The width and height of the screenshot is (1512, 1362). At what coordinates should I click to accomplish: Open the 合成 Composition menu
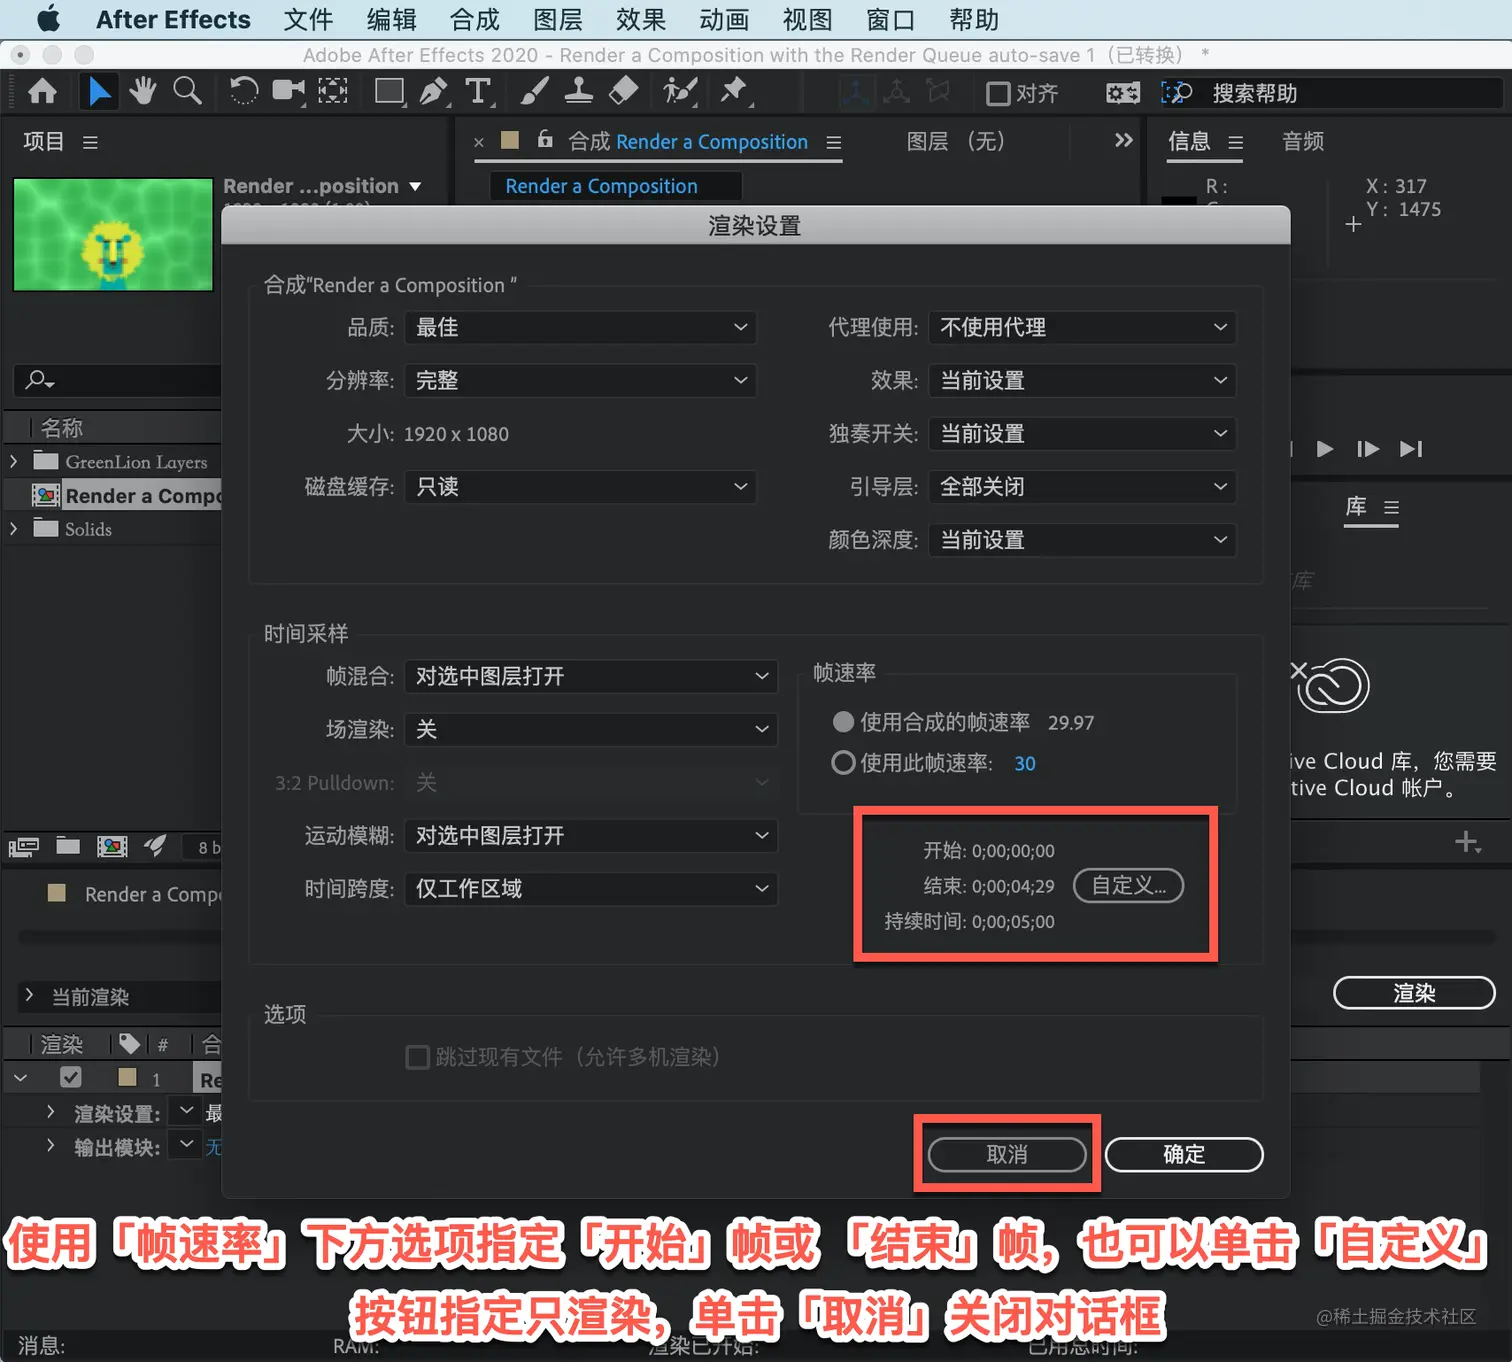click(474, 20)
